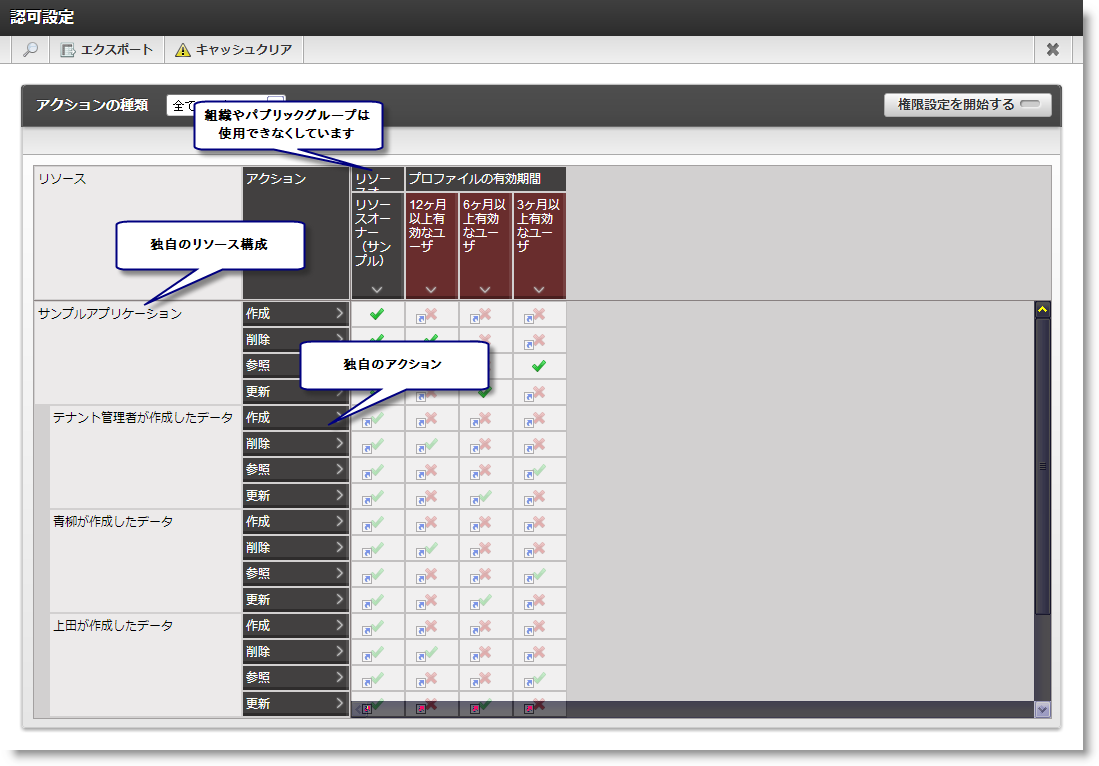Click the エクスポート export toolbar item
1099x766 pixels.
[x=107, y=50]
